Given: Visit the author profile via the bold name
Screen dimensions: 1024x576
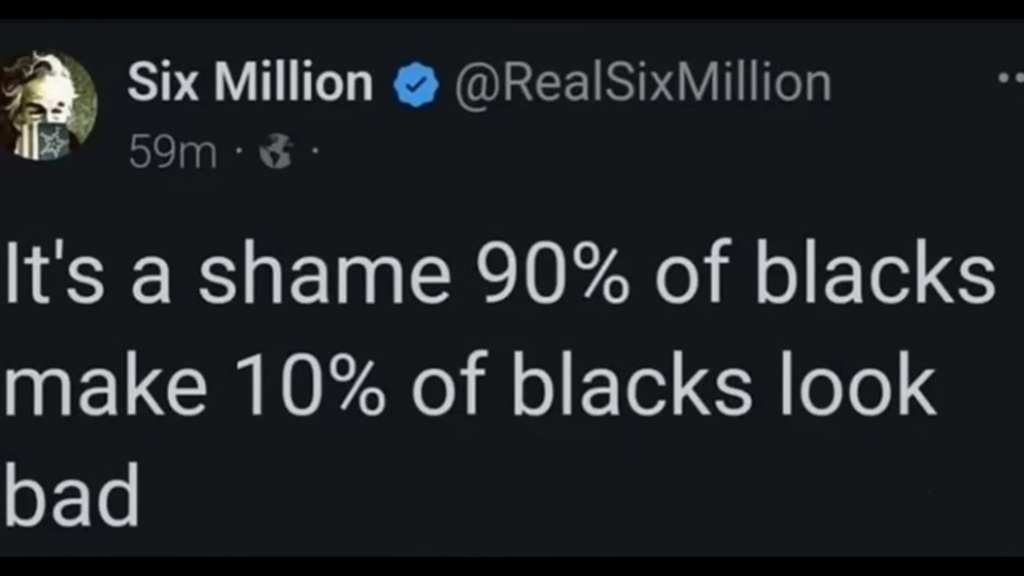Looking at the screenshot, I should coord(249,84).
